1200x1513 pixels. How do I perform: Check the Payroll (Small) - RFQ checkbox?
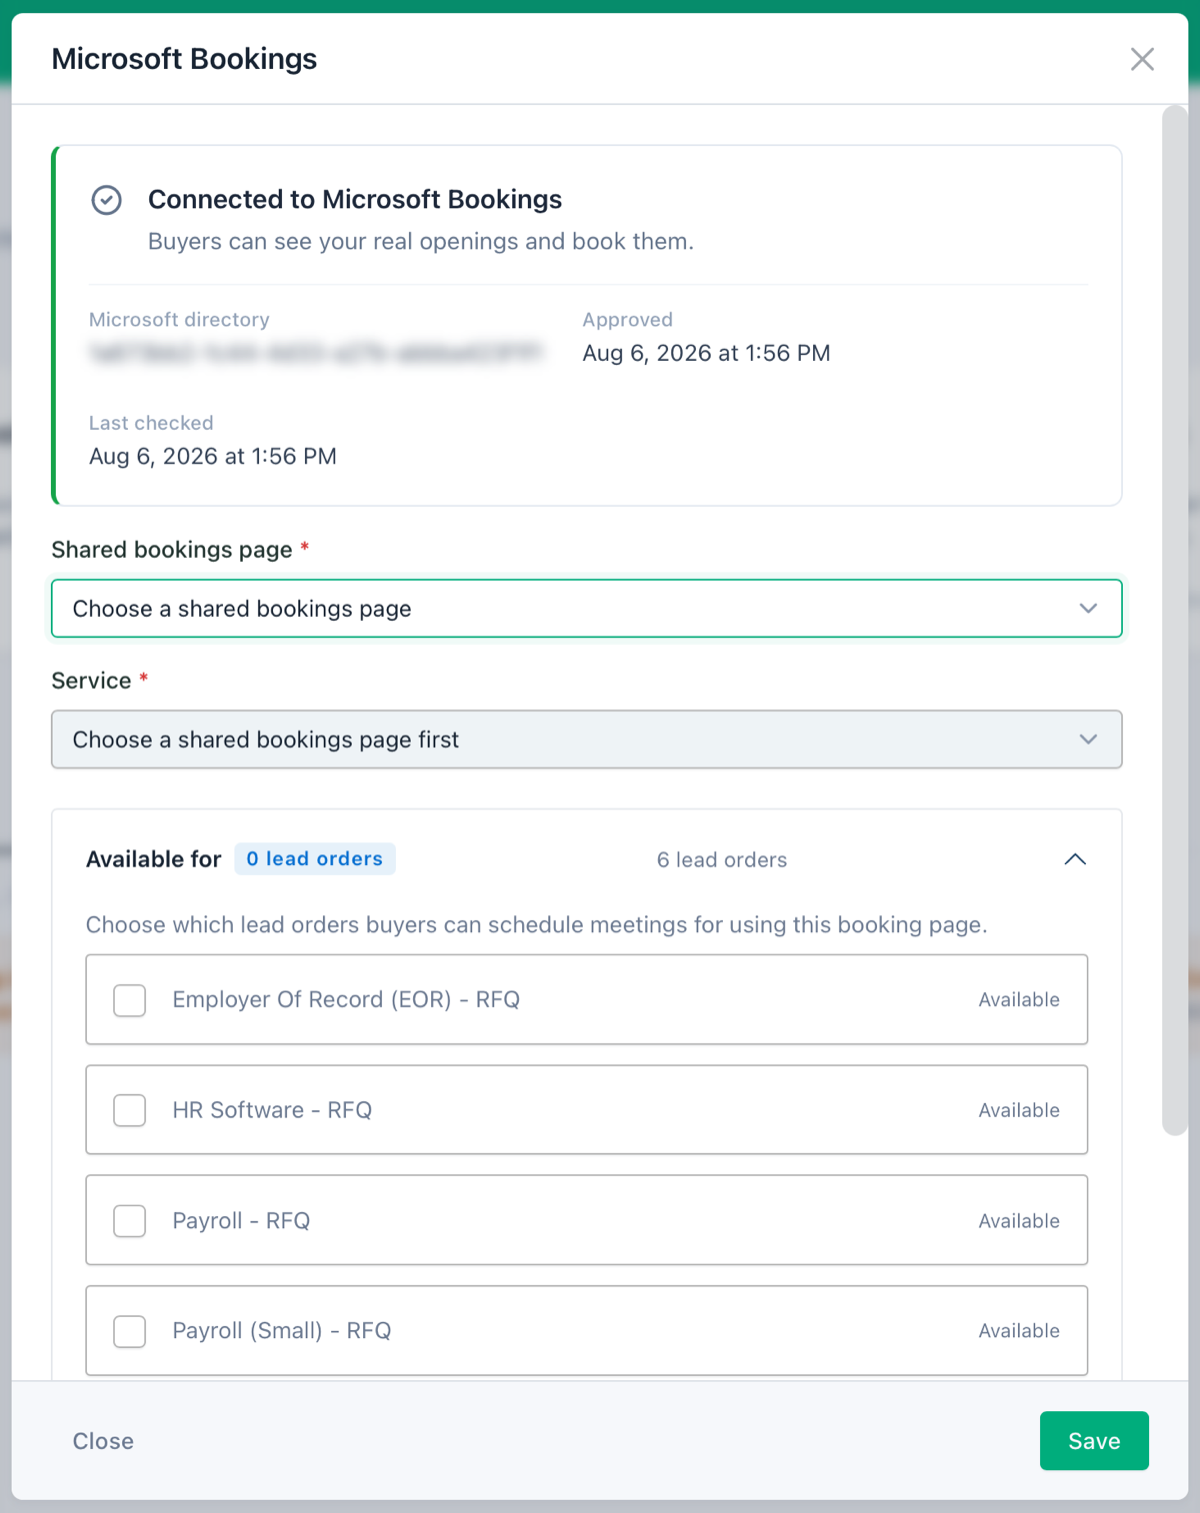(x=130, y=1331)
